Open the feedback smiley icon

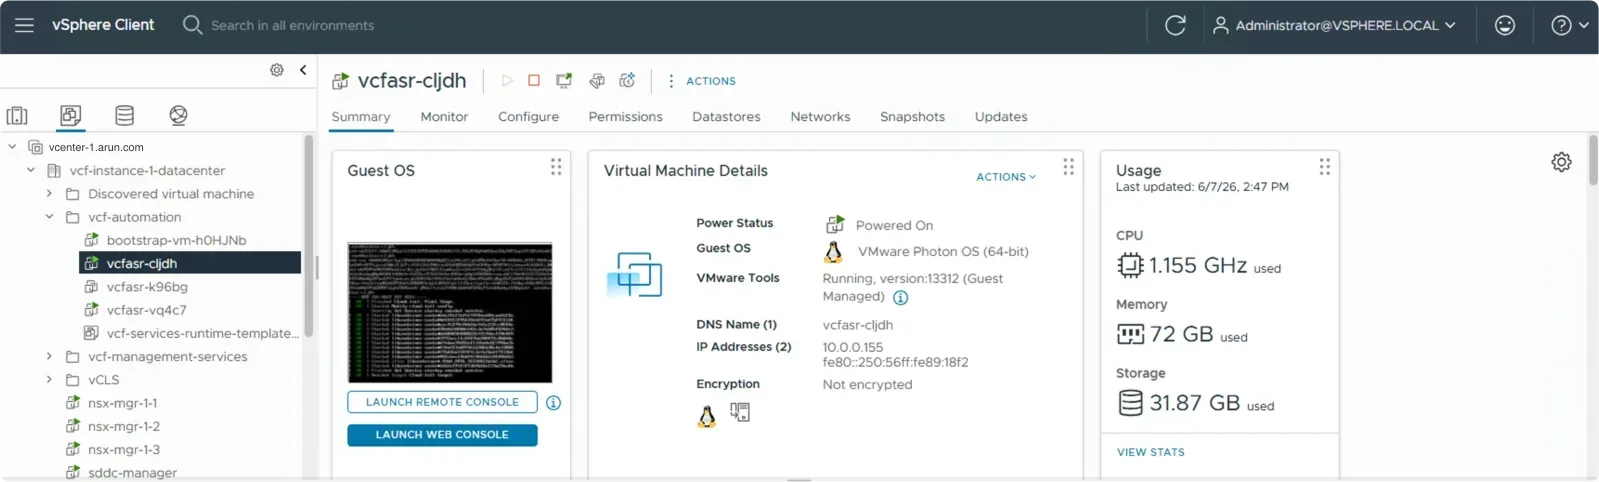tap(1504, 25)
